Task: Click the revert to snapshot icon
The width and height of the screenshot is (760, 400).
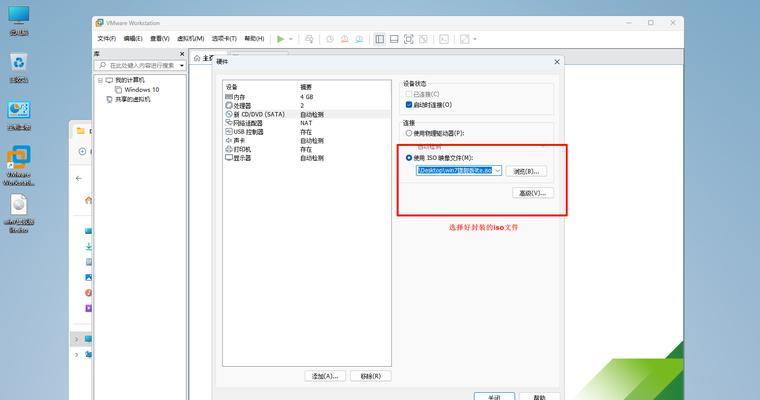Action: [x=345, y=39]
